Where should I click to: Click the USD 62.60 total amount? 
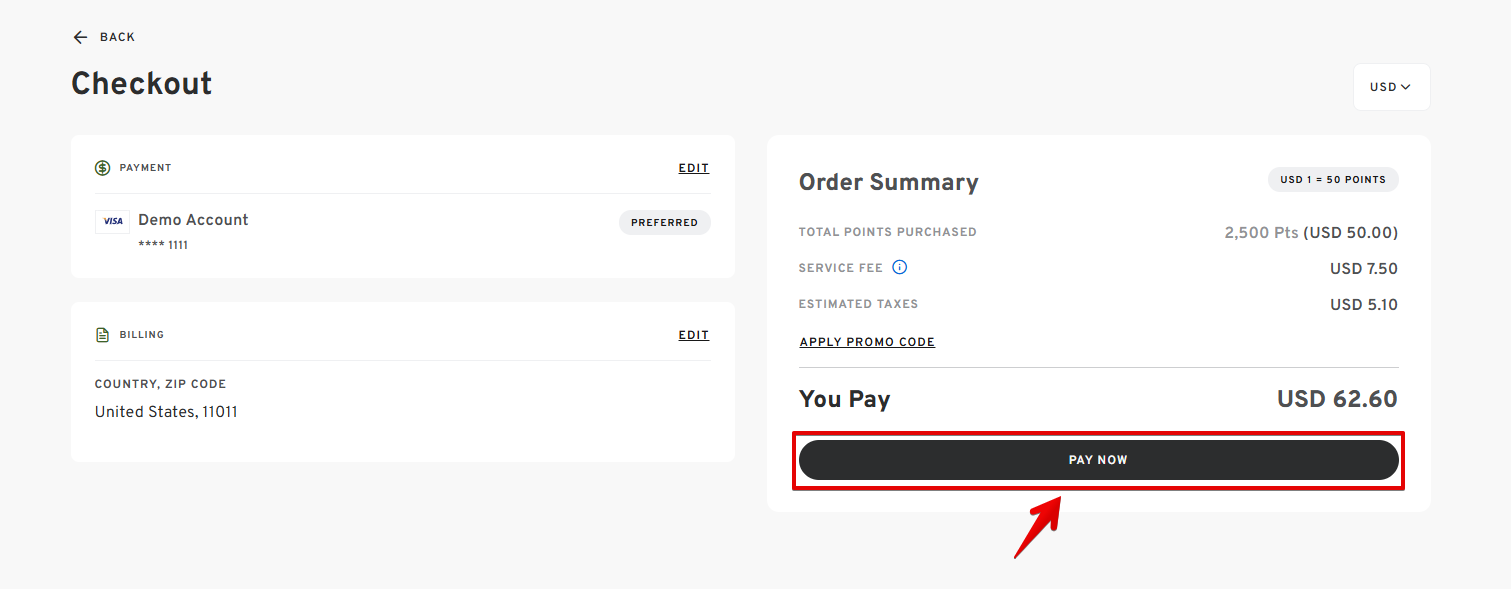pos(1336,399)
